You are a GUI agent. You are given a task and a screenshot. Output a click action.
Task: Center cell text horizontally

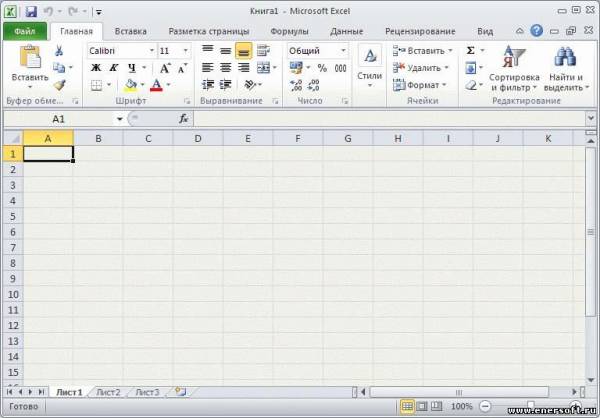coord(225,68)
